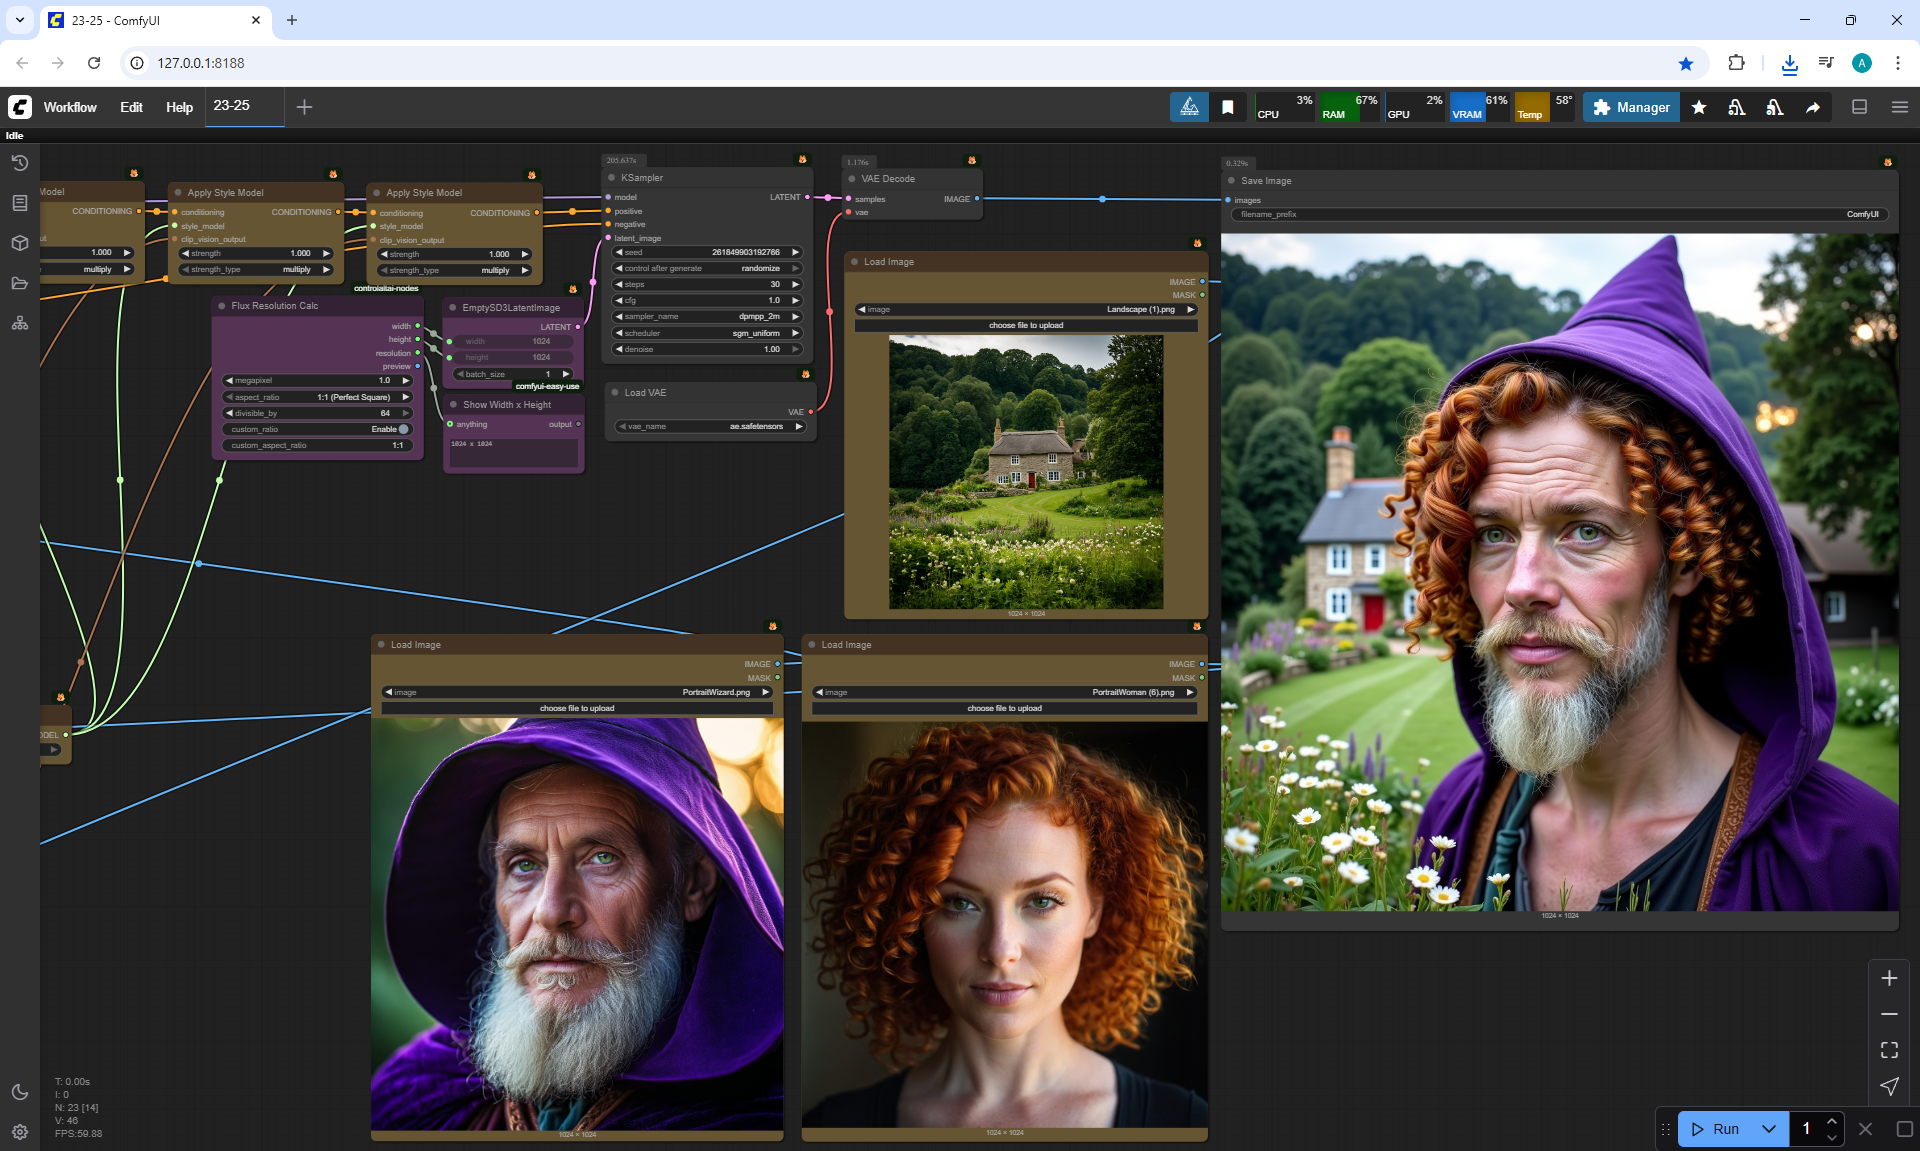Click the share arrow icon in toolbar

tap(1813, 107)
